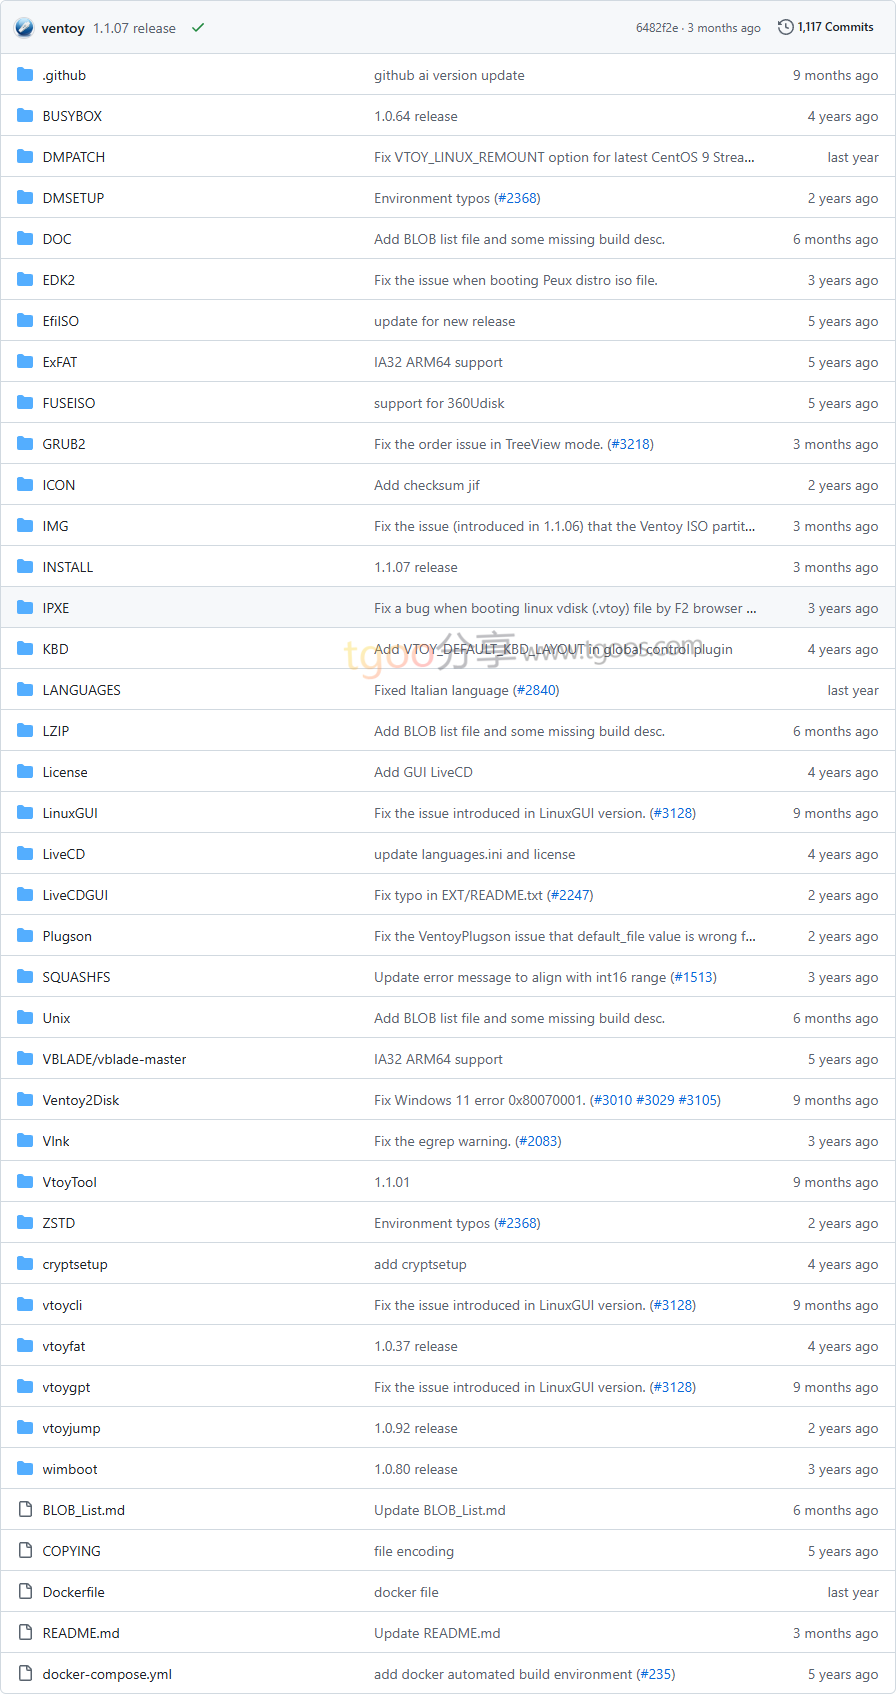Viewport: 896px width, 1694px height.
Task: Click the file icon next to README.md
Action: [25, 1633]
